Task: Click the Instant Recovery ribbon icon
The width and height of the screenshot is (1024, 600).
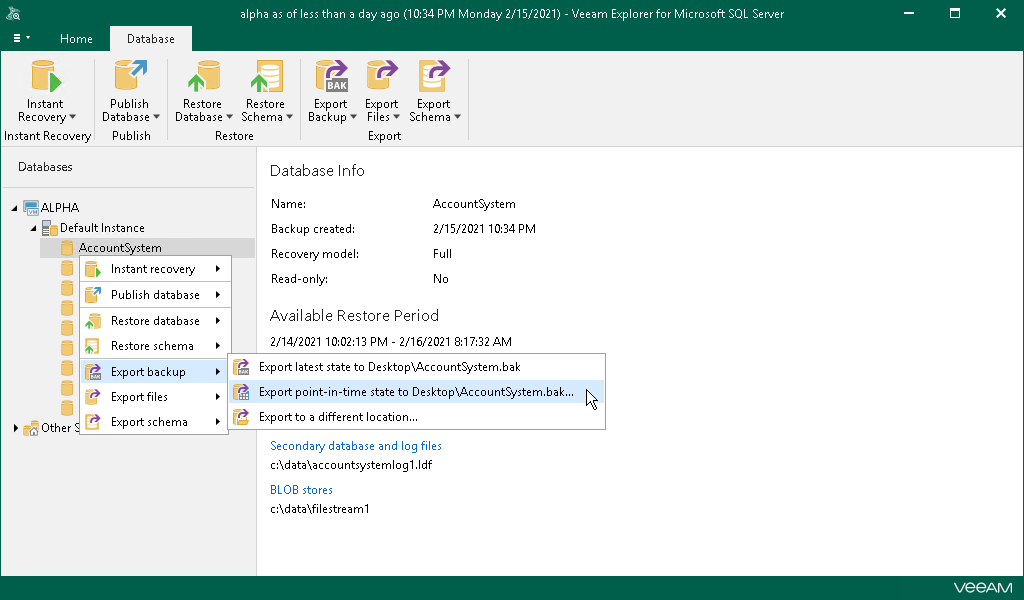Action: click(x=46, y=76)
